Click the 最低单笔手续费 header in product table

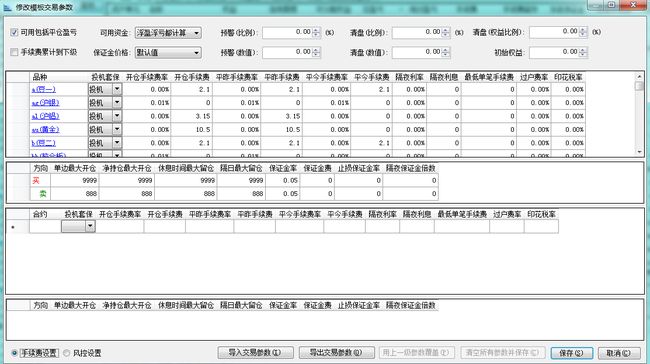[489, 77]
